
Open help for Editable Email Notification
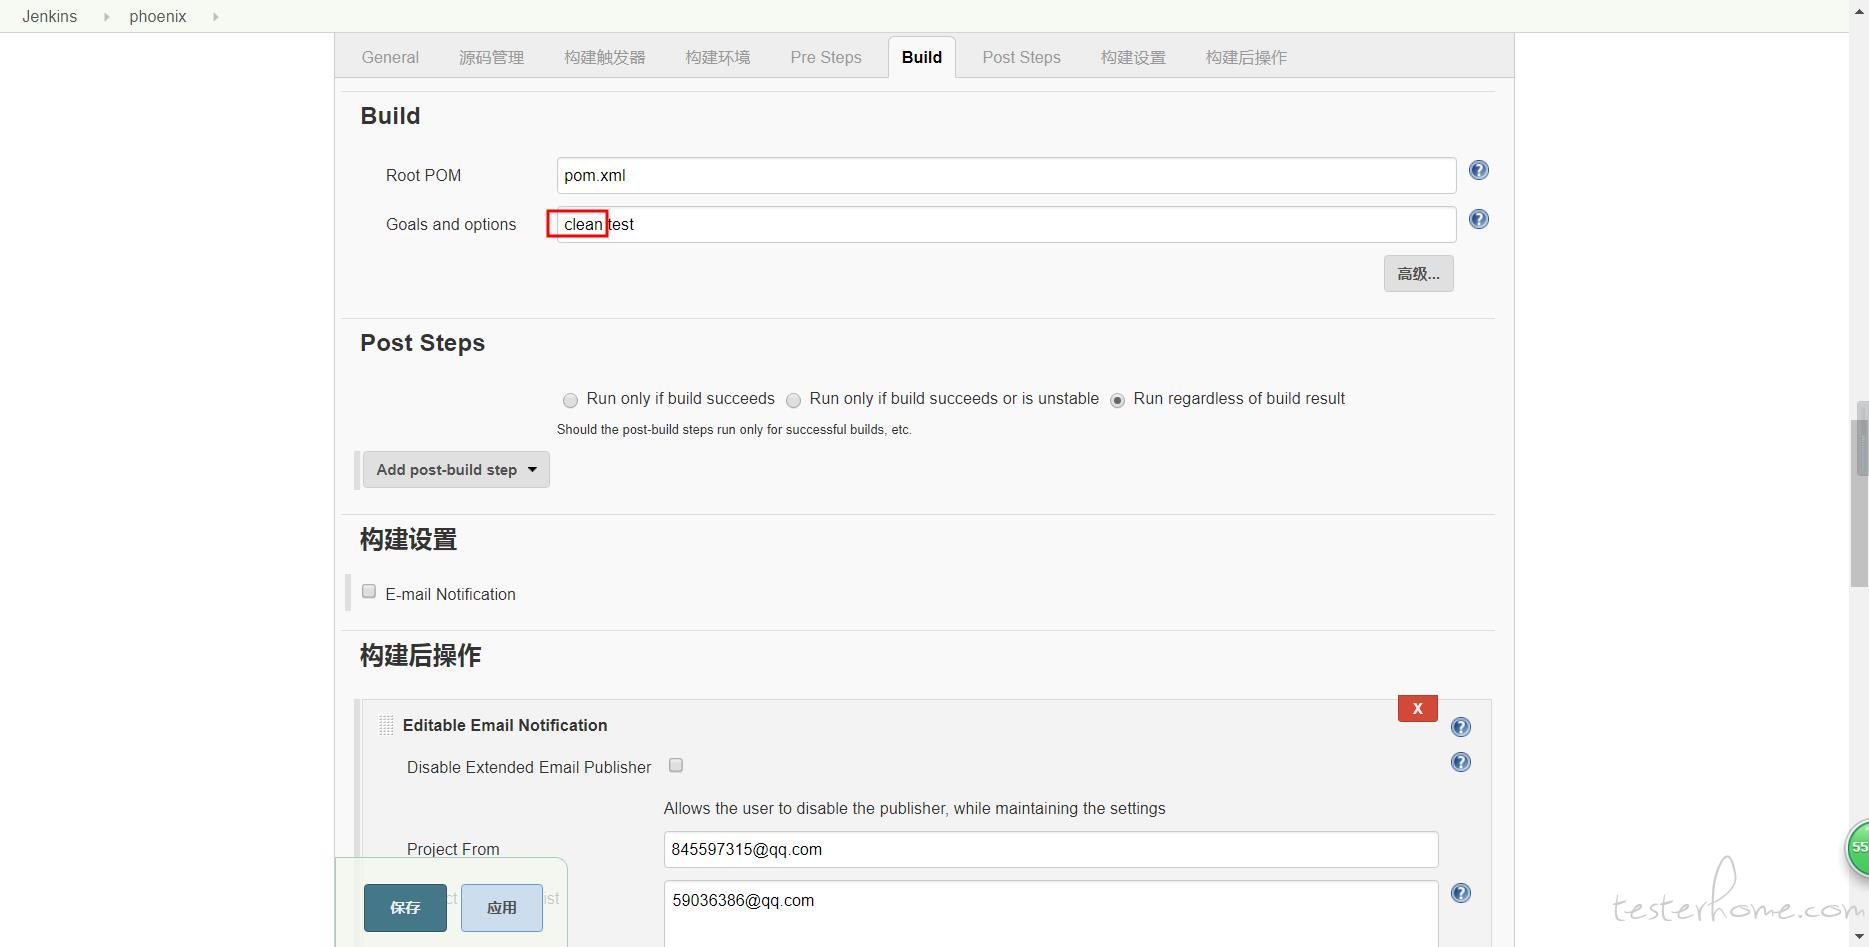(1460, 727)
